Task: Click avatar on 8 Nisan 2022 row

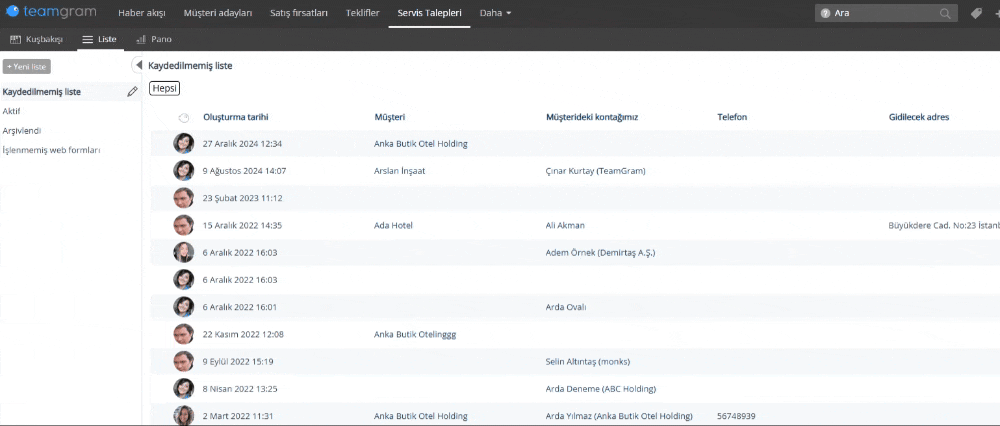Action: (x=184, y=388)
